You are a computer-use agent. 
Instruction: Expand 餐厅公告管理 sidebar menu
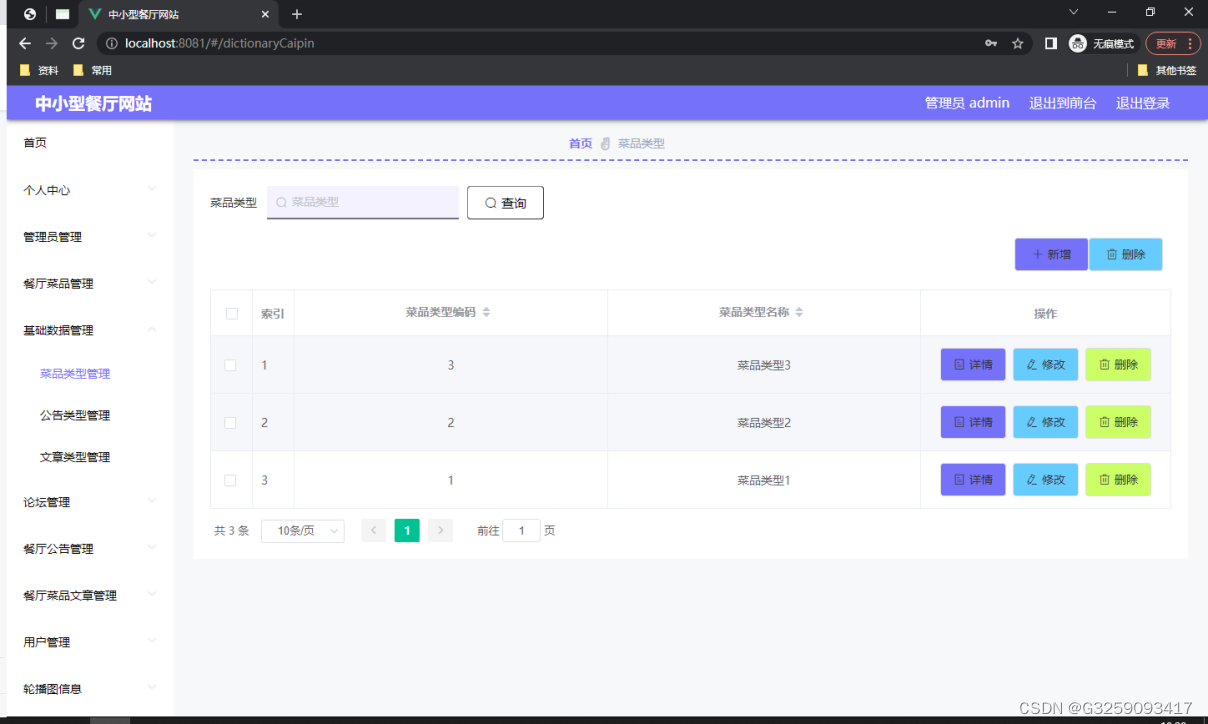coord(90,549)
